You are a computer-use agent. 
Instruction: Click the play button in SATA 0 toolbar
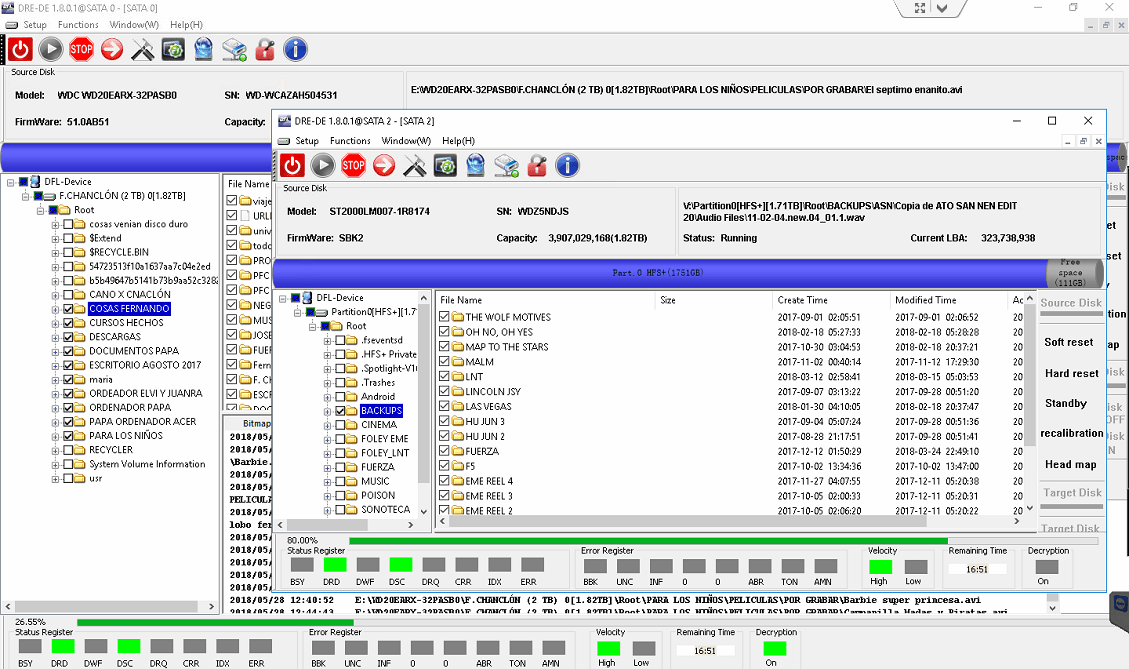[50, 50]
